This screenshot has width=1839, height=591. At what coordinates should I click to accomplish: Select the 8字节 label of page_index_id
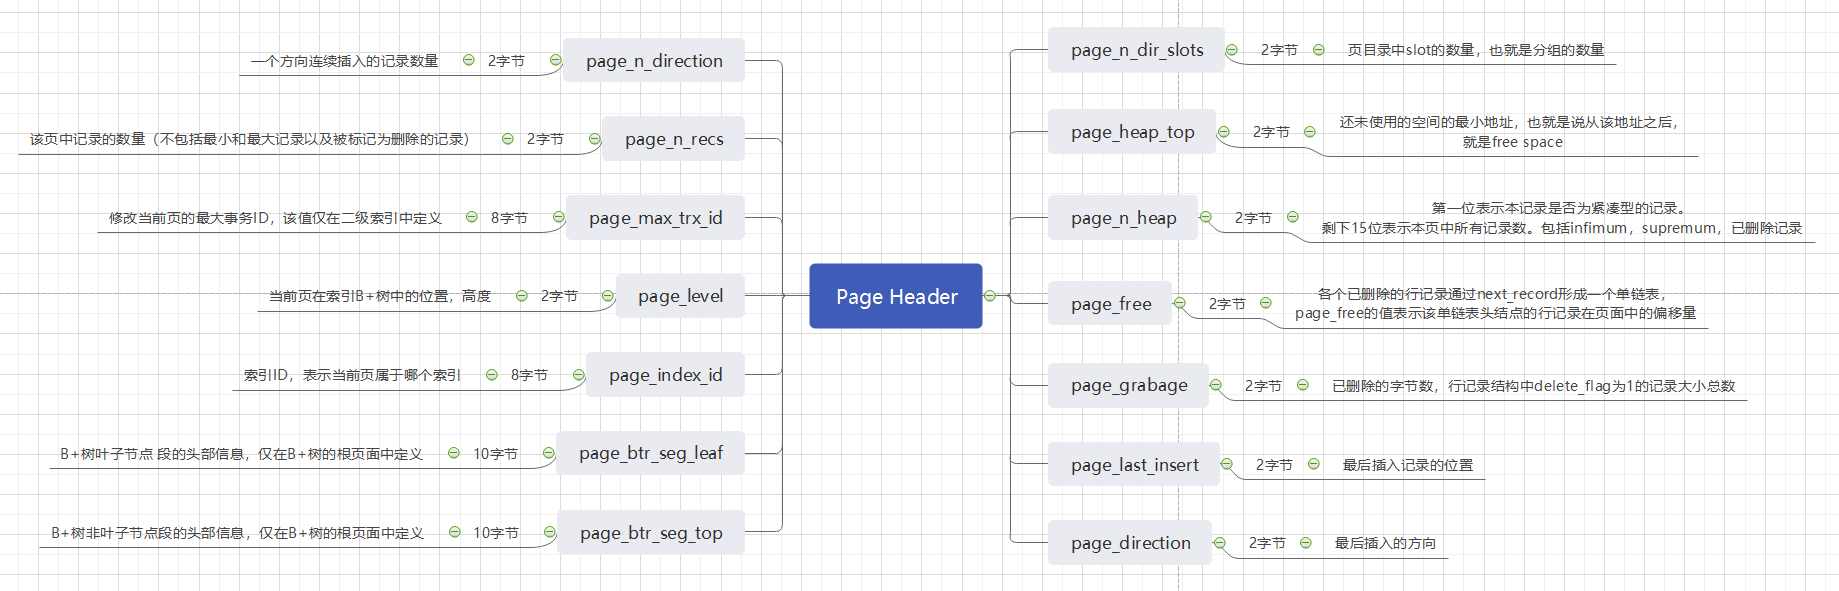tap(529, 375)
